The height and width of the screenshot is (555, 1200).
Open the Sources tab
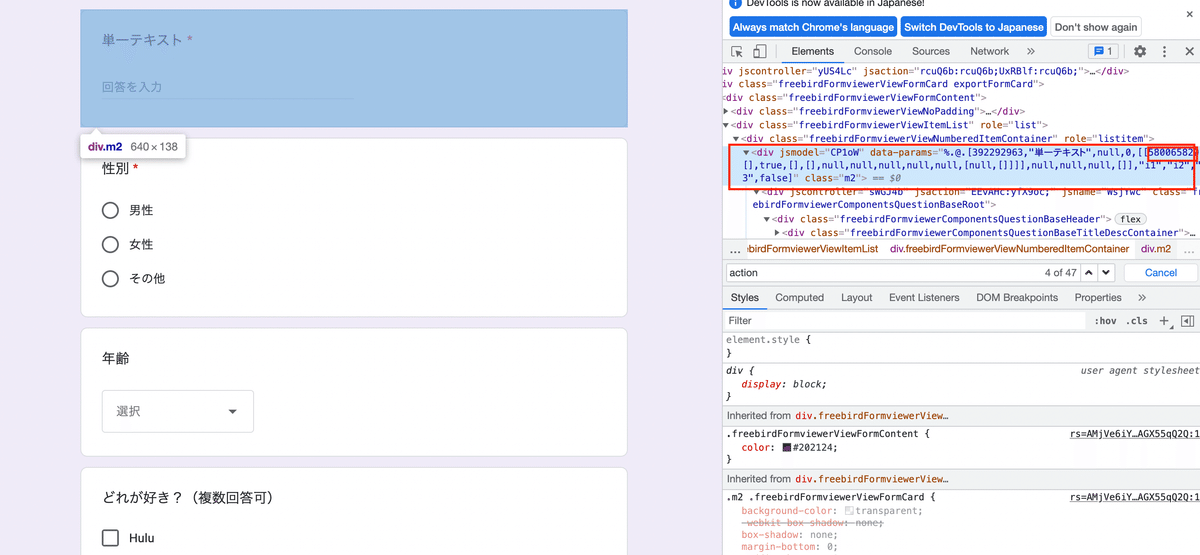[x=930, y=51]
